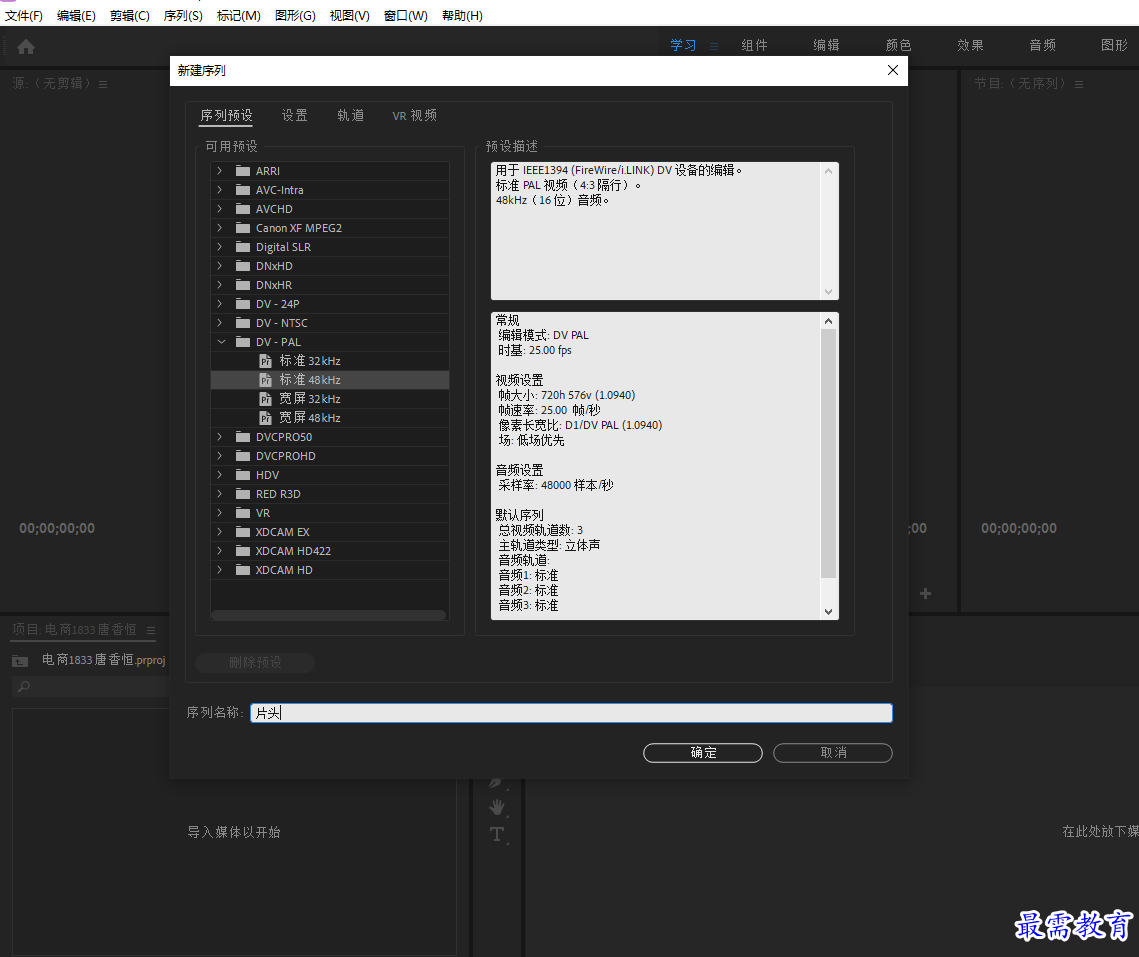Expand the Digital SLR folder

tap(219, 246)
